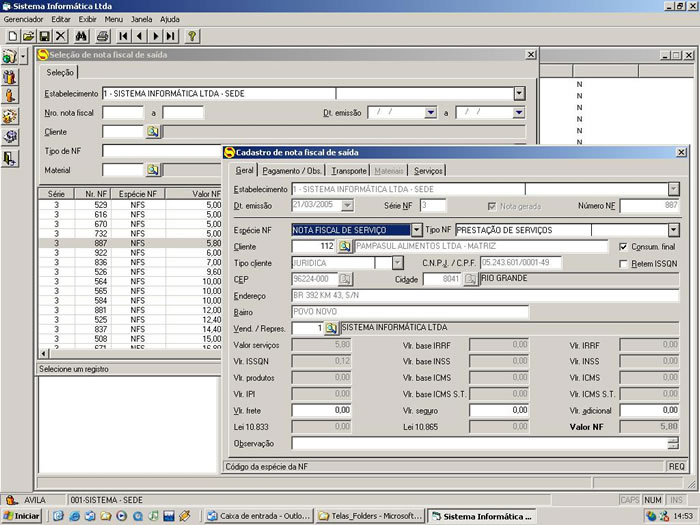Expand Estabelecimento dropdown in Seleção window

coord(519,93)
